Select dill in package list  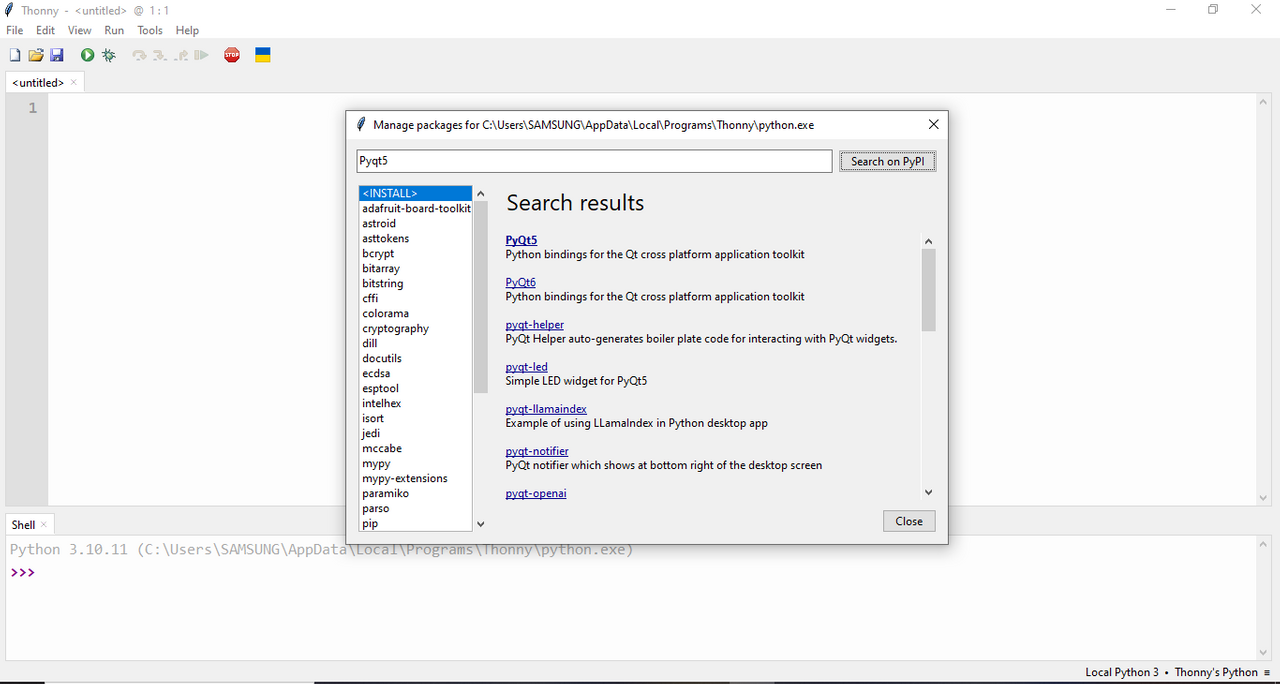[415, 343]
